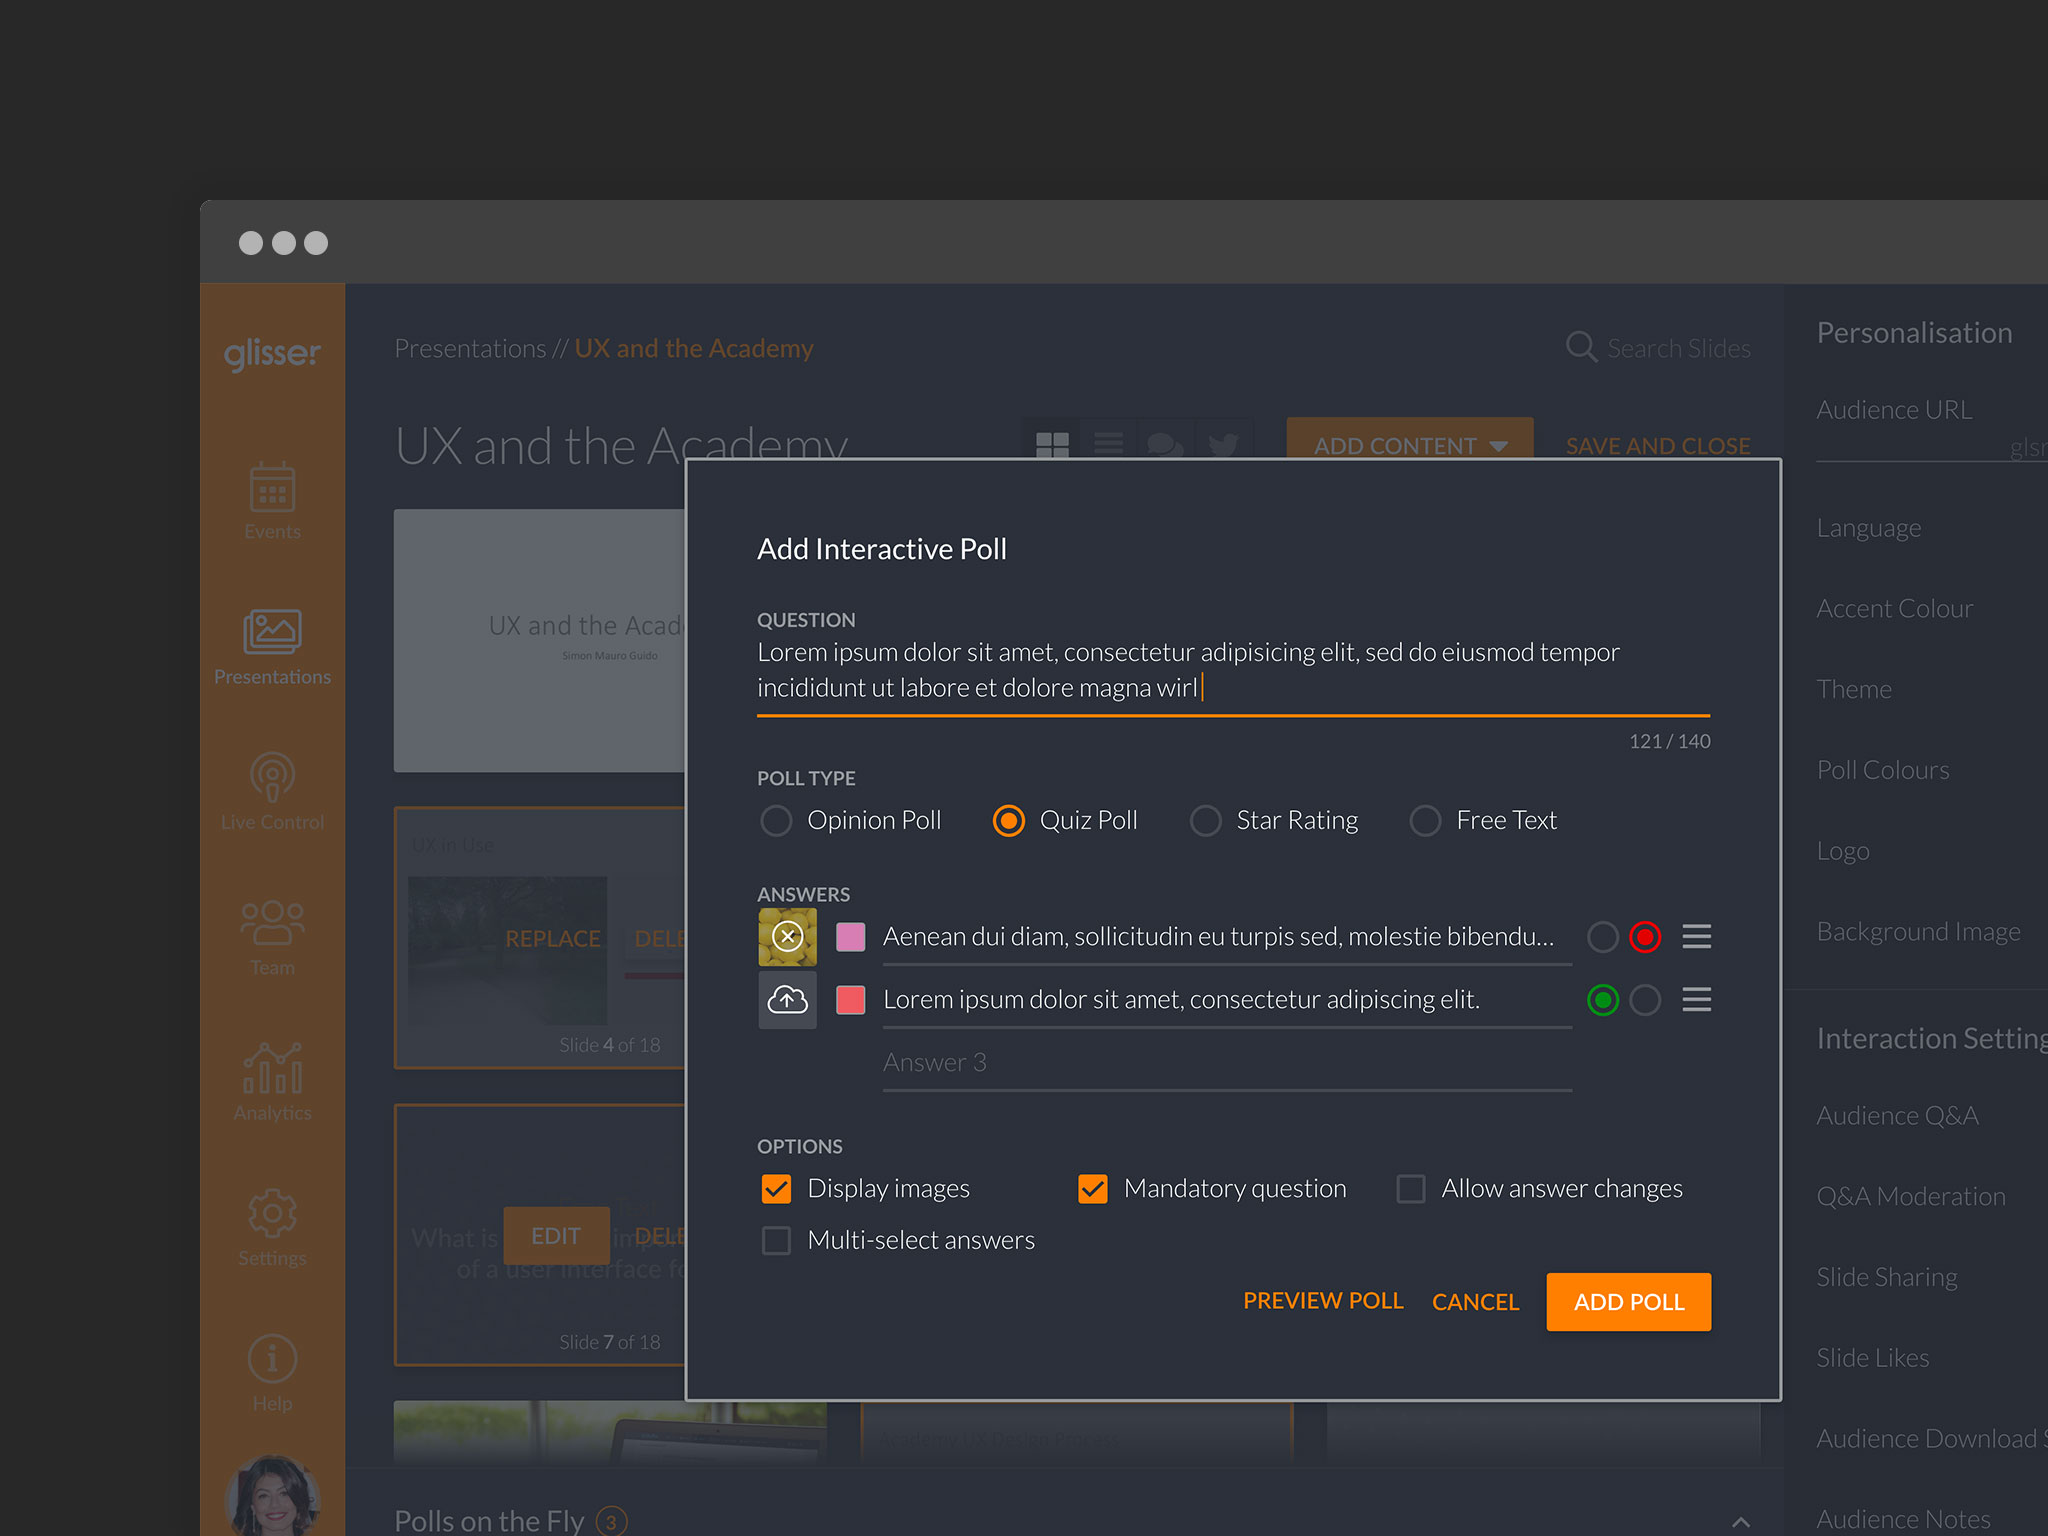2048x1536 pixels.
Task: Open Live Control in the sidebar
Action: click(x=272, y=792)
